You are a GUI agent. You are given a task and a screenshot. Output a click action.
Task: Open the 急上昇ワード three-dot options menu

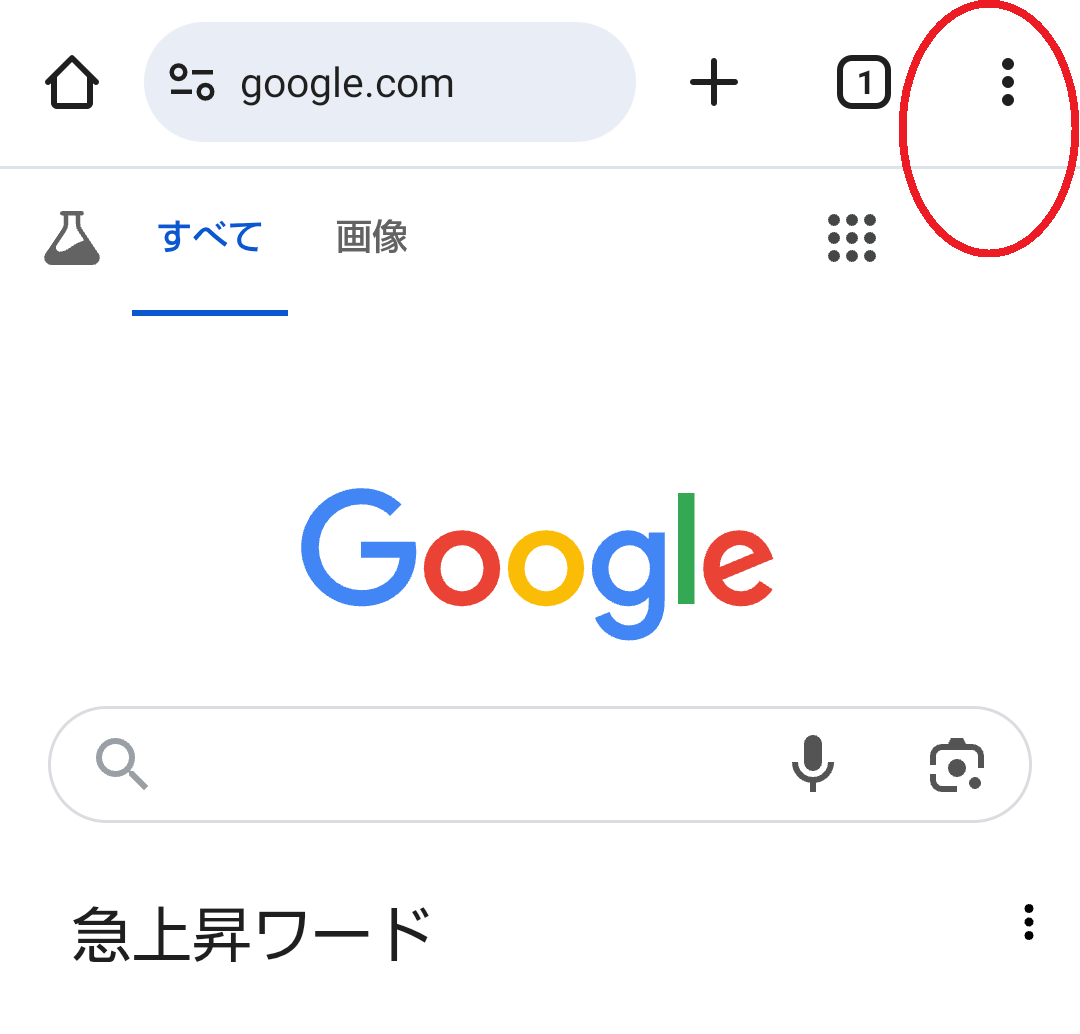tap(1029, 922)
